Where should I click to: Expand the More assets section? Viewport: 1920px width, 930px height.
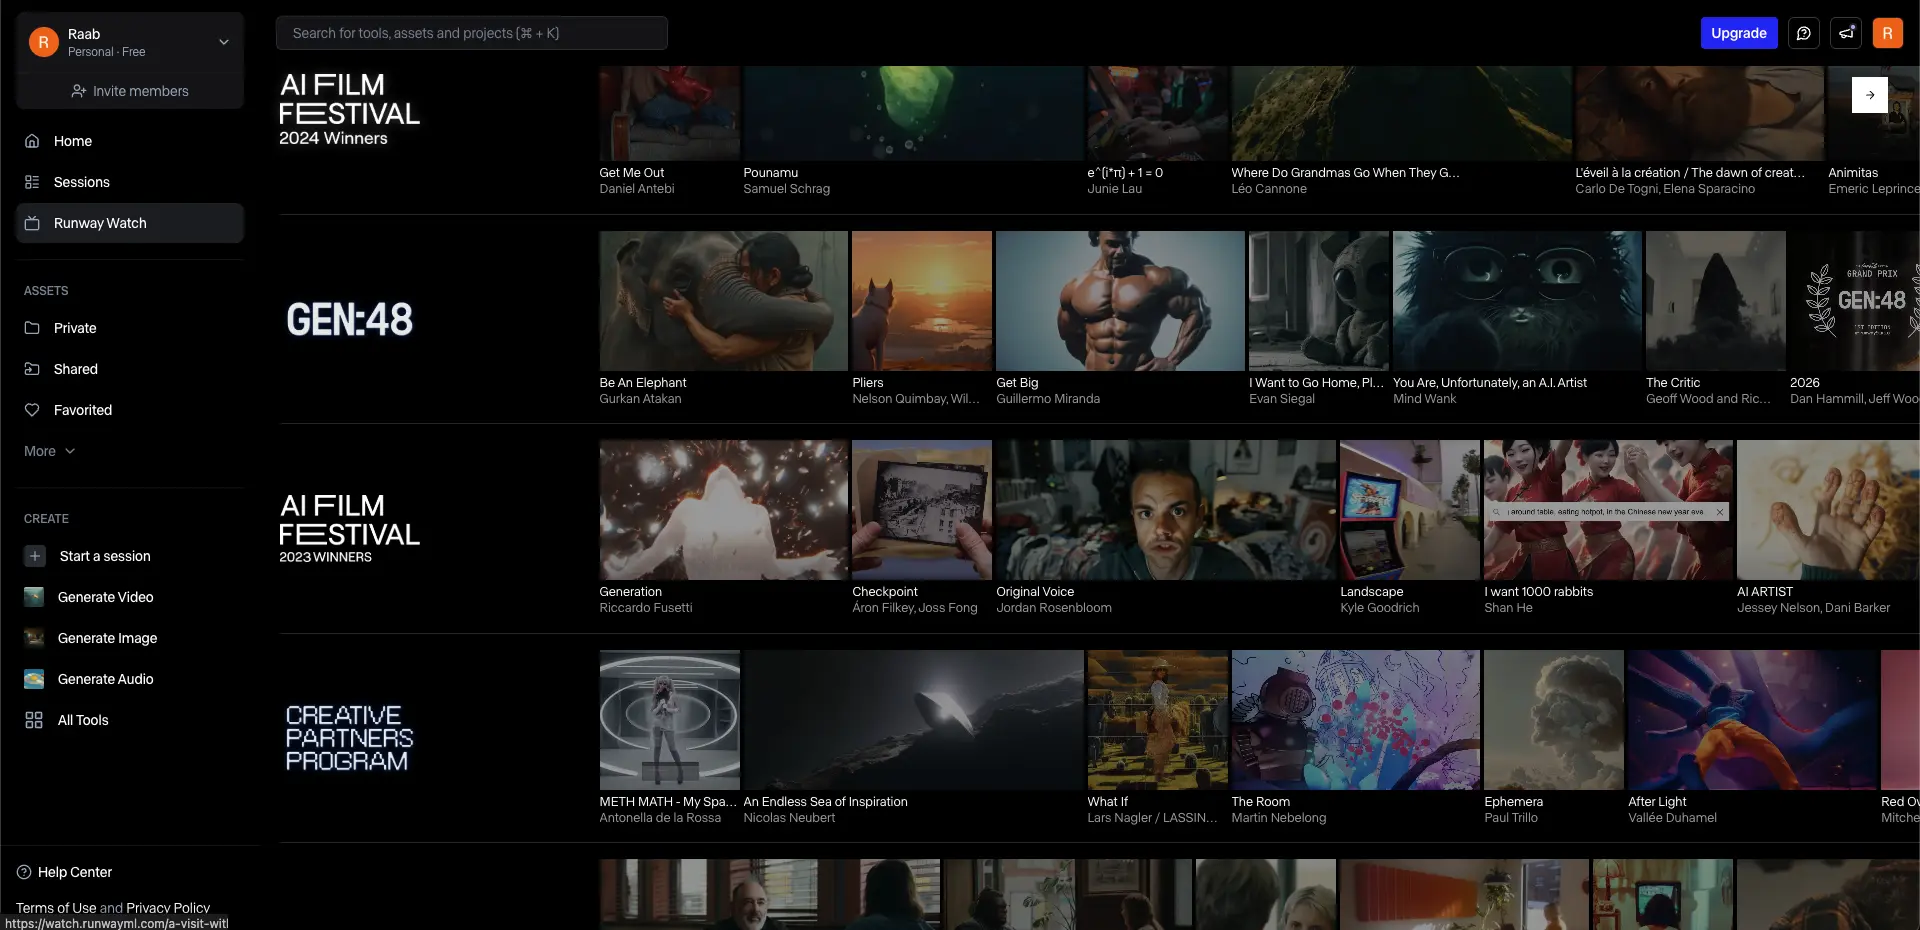[50, 451]
